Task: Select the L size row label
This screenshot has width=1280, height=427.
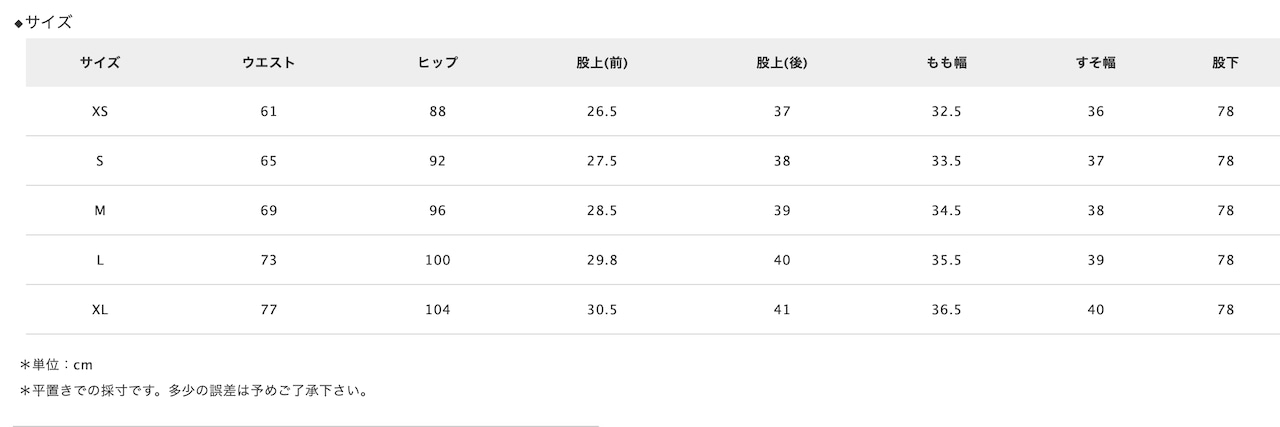Action: (x=100, y=260)
